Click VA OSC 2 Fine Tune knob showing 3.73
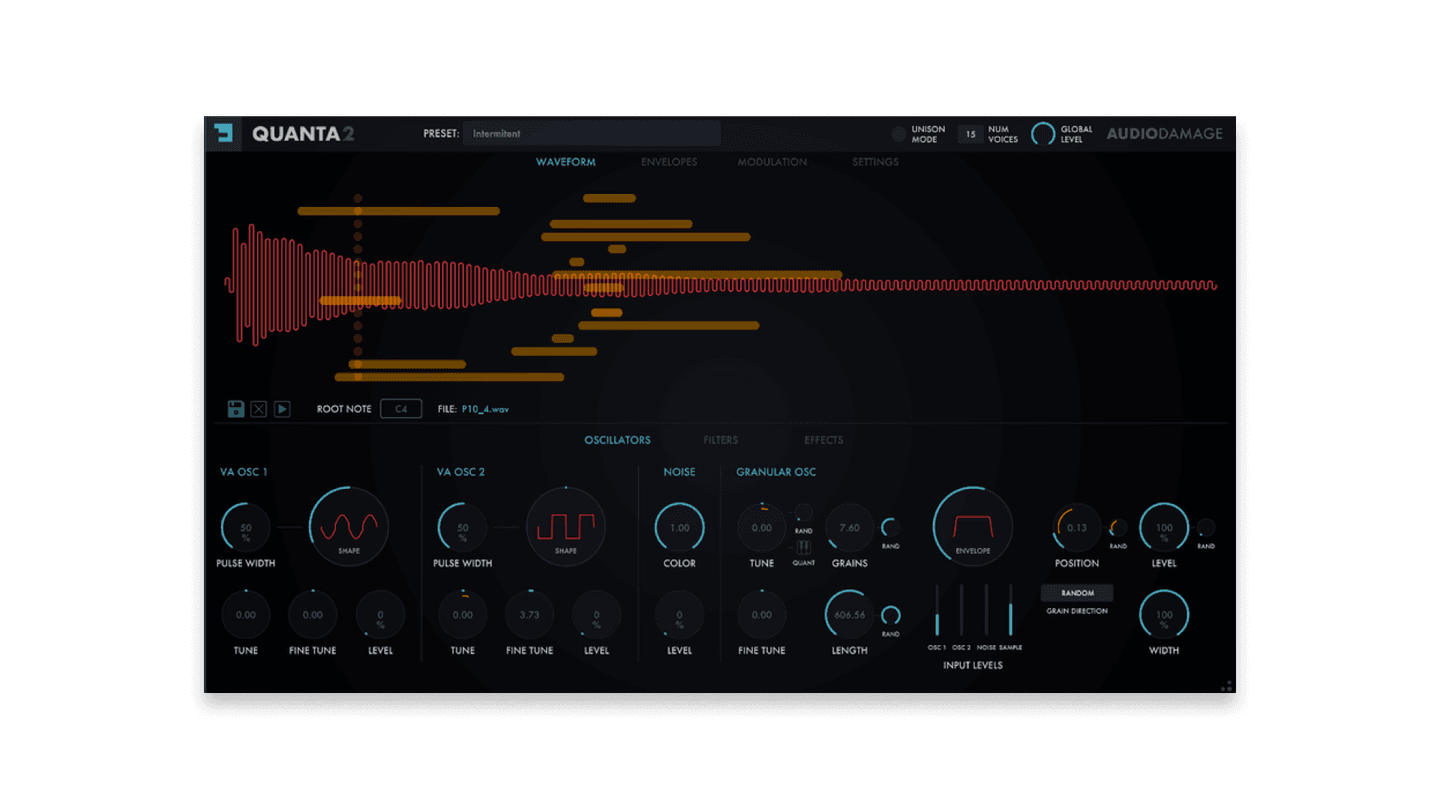The height and width of the screenshot is (810, 1440). tap(530, 615)
